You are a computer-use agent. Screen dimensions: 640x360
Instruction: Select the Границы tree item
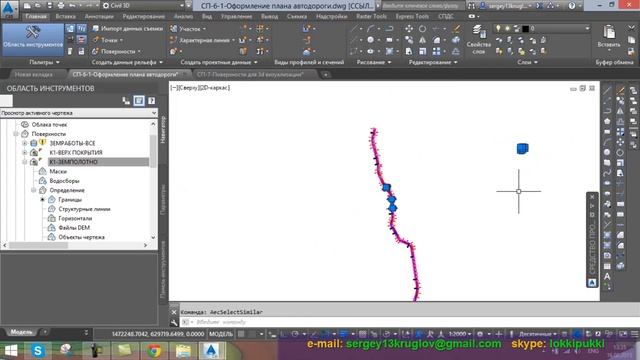[70, 200]
